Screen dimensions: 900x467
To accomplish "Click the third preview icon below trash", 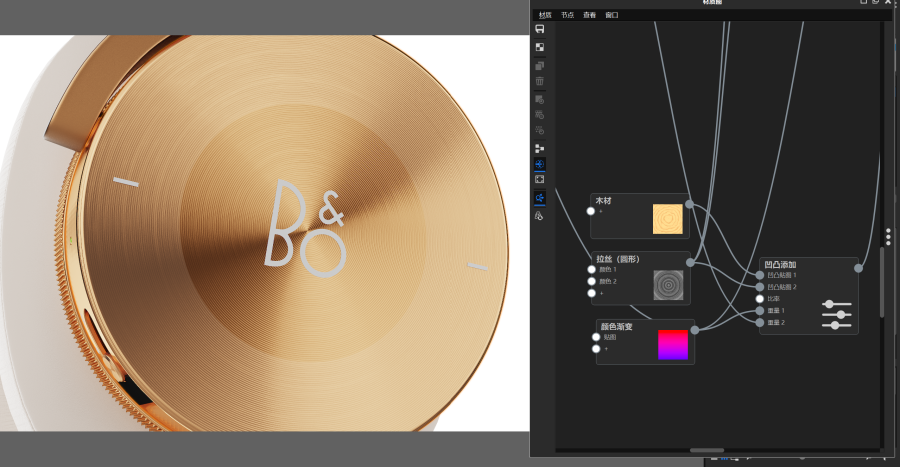I will (x=540, y=130).
